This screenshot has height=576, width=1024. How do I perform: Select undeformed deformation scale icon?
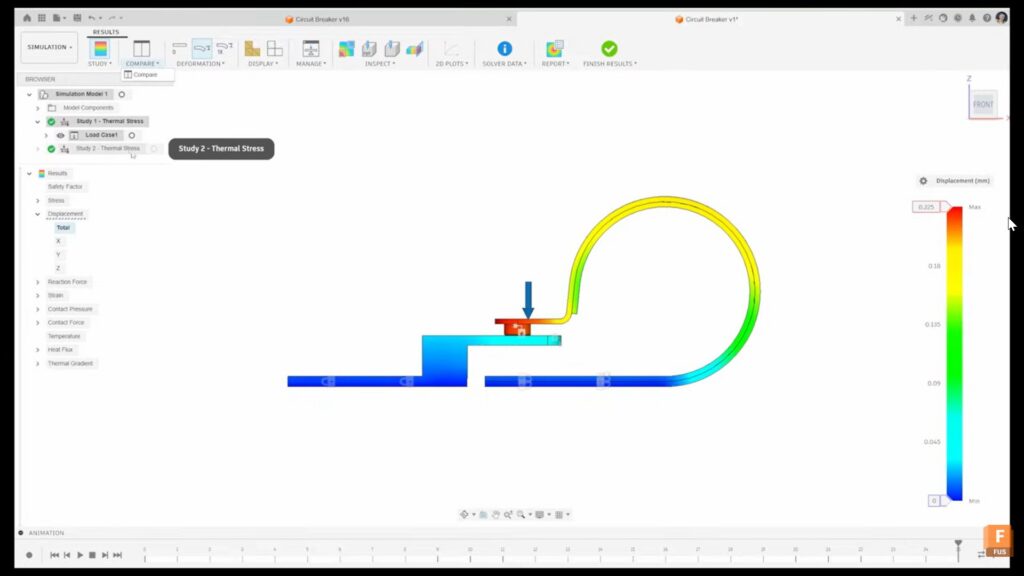(179, 48)
